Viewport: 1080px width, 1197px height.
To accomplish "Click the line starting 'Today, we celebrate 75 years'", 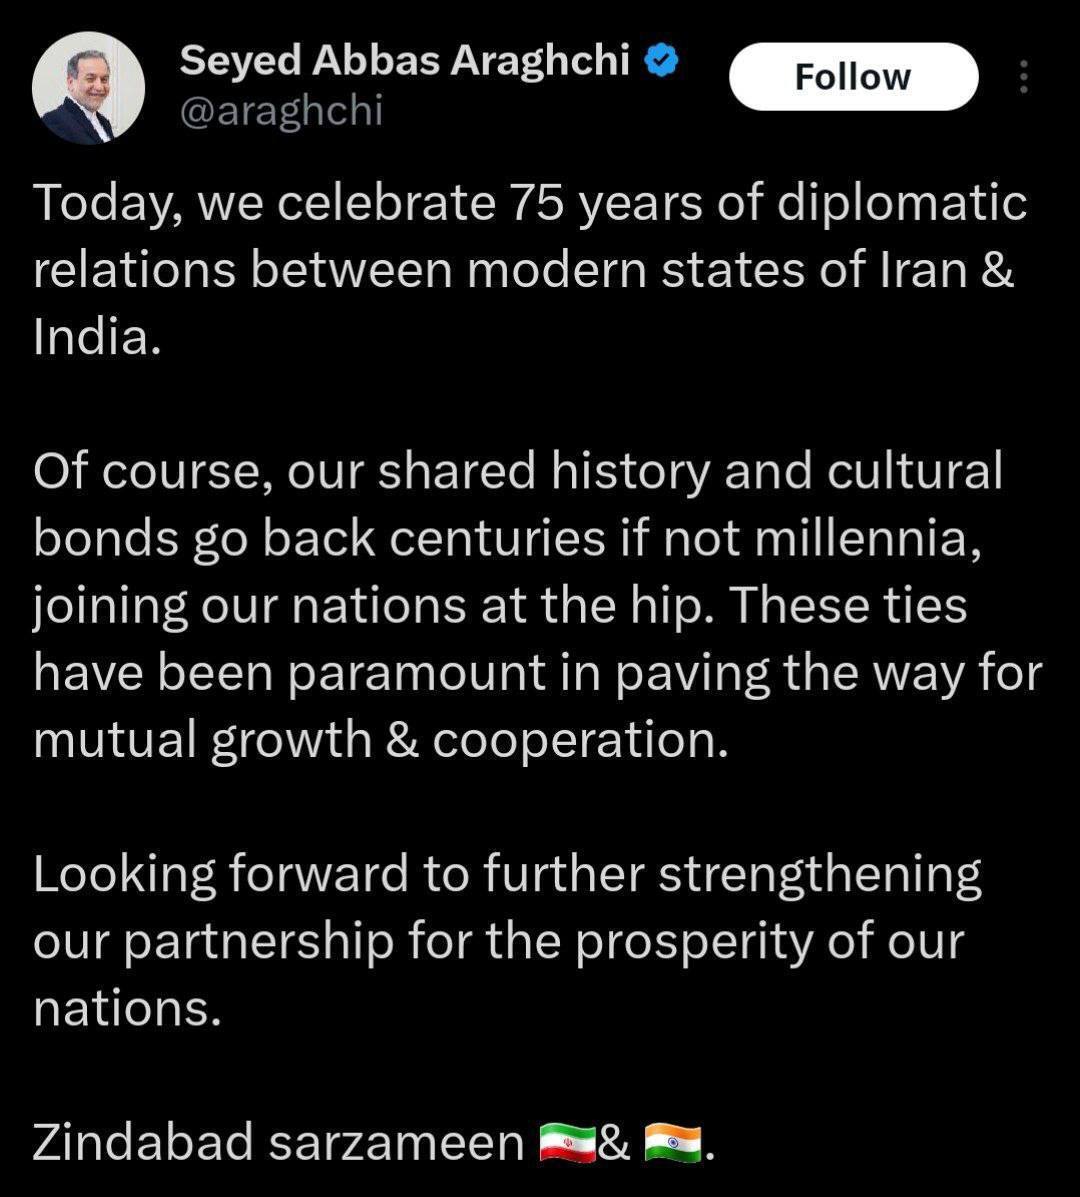I will pos(530,204).
